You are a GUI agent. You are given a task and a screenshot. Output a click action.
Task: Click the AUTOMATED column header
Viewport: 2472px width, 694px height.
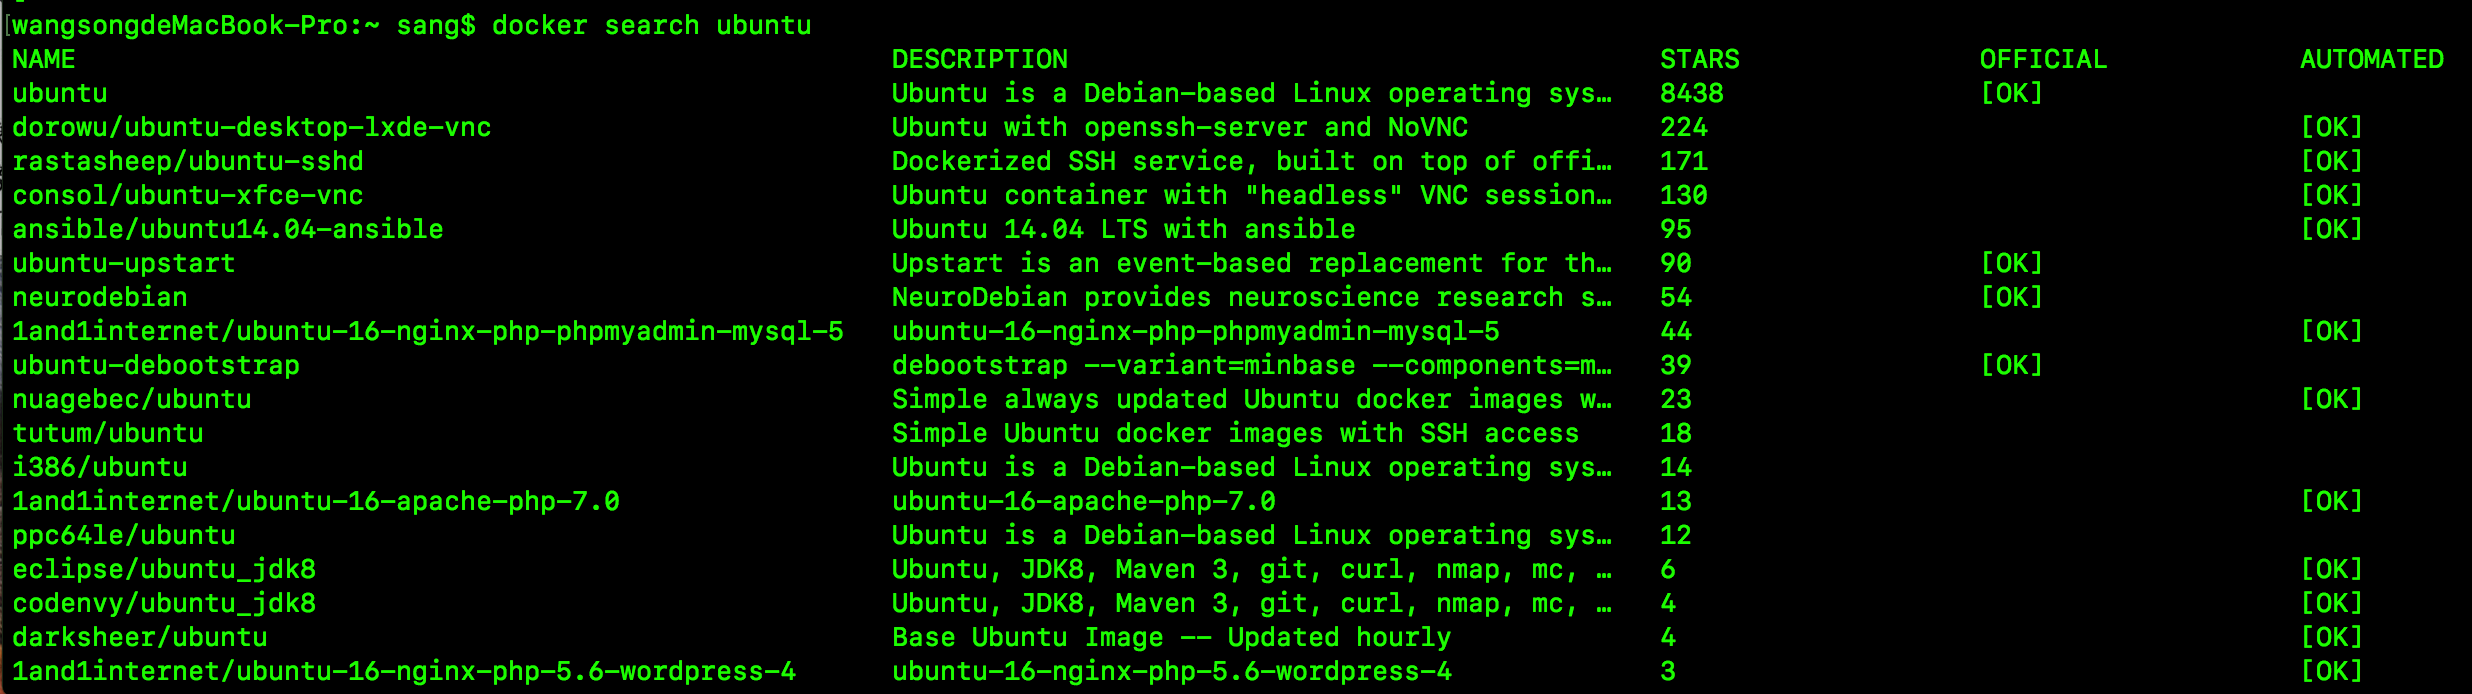[x=2371, y=59]
